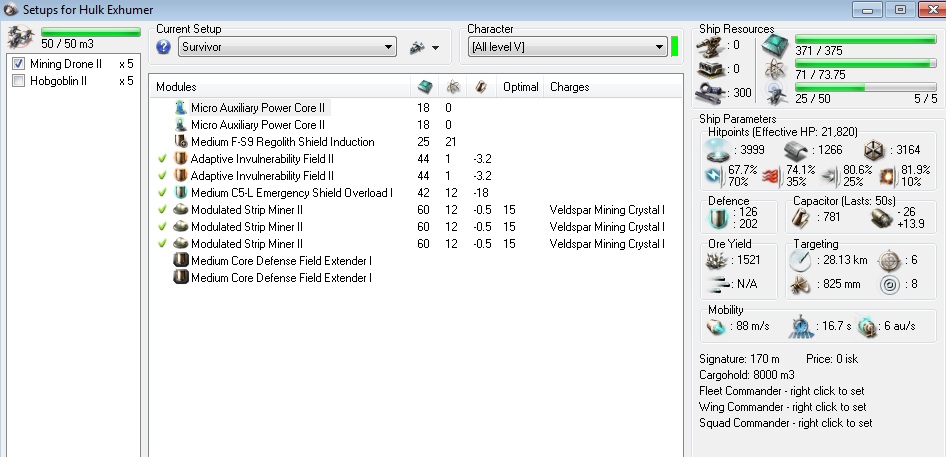Click the targeting range icon showing 28.13 km
The height and width of the screenshot is (457, 946).
pos(800,261)
